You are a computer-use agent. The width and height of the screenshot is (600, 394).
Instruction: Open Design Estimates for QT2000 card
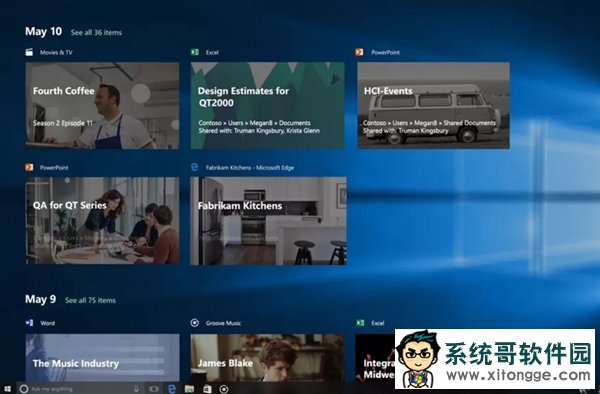pos(267,106)
